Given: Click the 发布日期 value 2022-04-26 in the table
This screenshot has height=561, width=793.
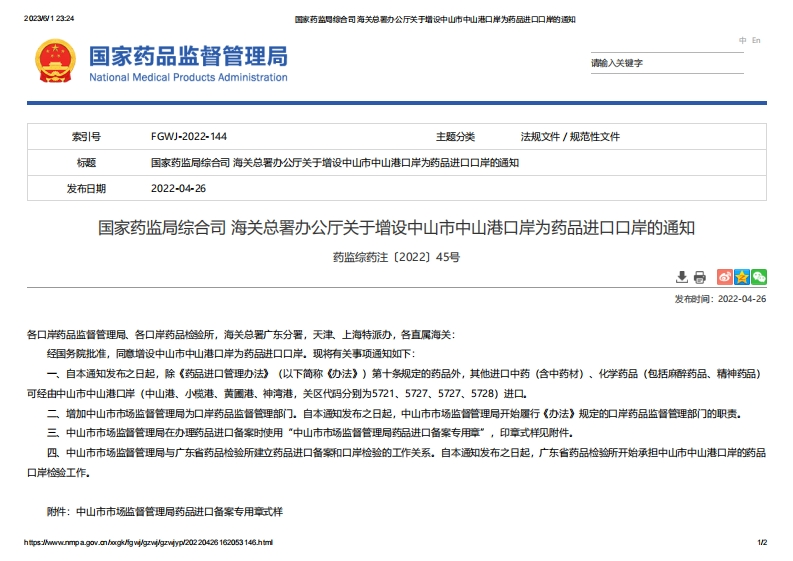Looking at the screenshot, I should tap(178, 188).
